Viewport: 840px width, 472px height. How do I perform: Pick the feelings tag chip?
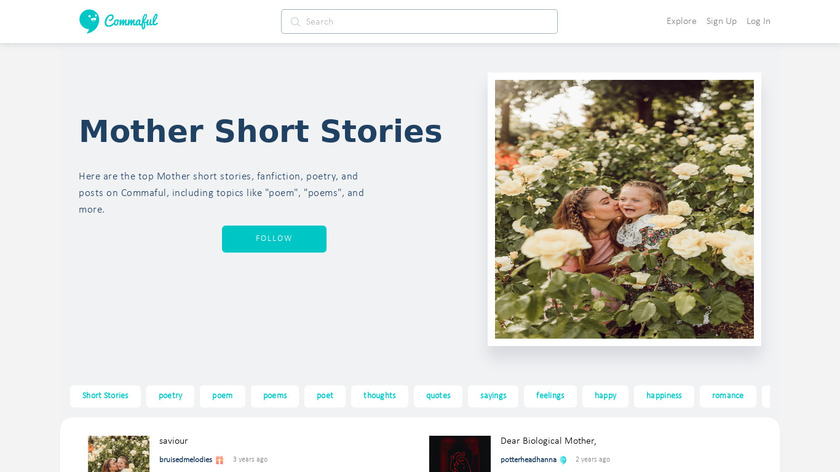pos(550,396)
